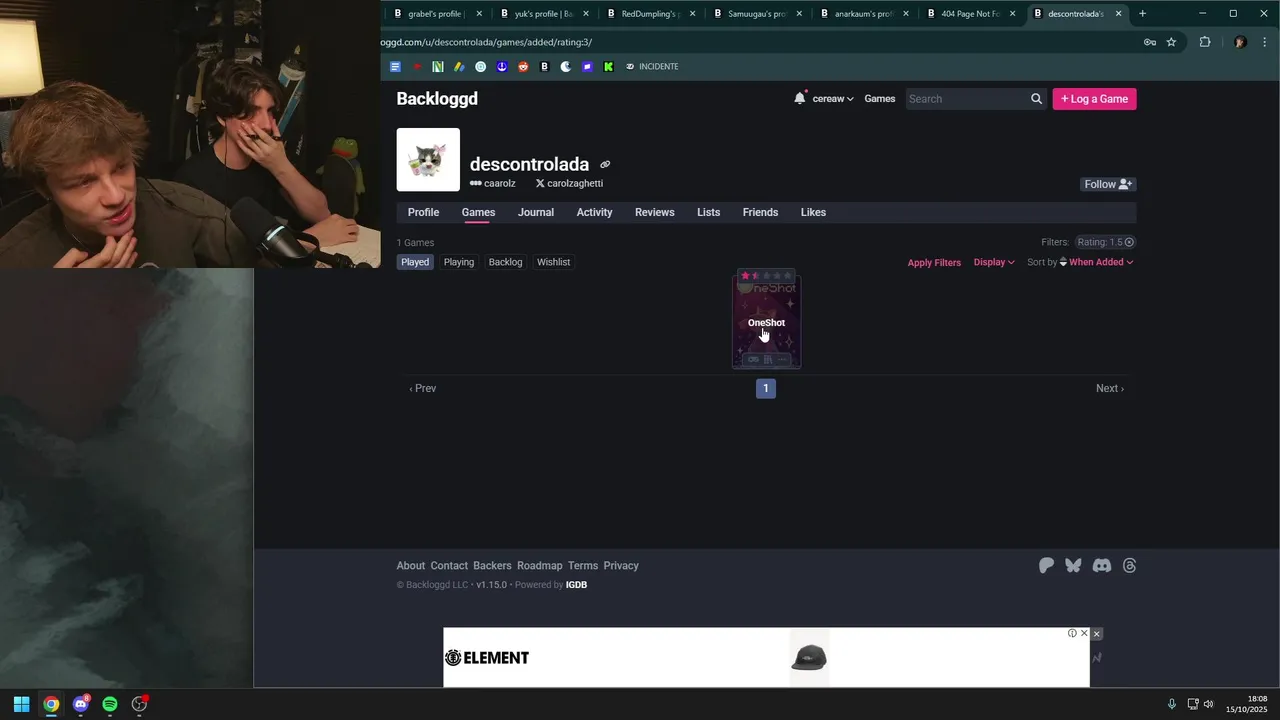The width and height of the screenshot is (1280, 720).
Task: Open the Spotify taskbar icon
Action: pyautogui.click(x=110, y=704)
